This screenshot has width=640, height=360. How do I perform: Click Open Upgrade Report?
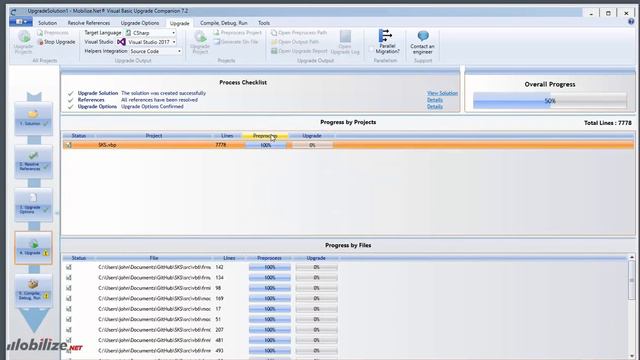click(x=299, y=51)
